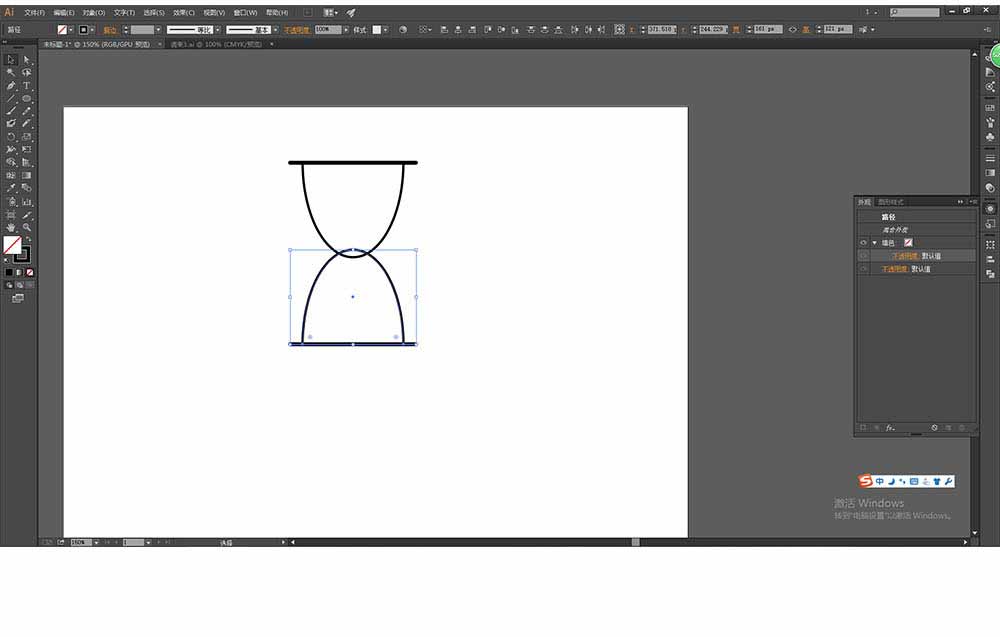Select the Lasso tool
The width and height of the screenshot is (1000, 637).
click(x=27, y=73)
